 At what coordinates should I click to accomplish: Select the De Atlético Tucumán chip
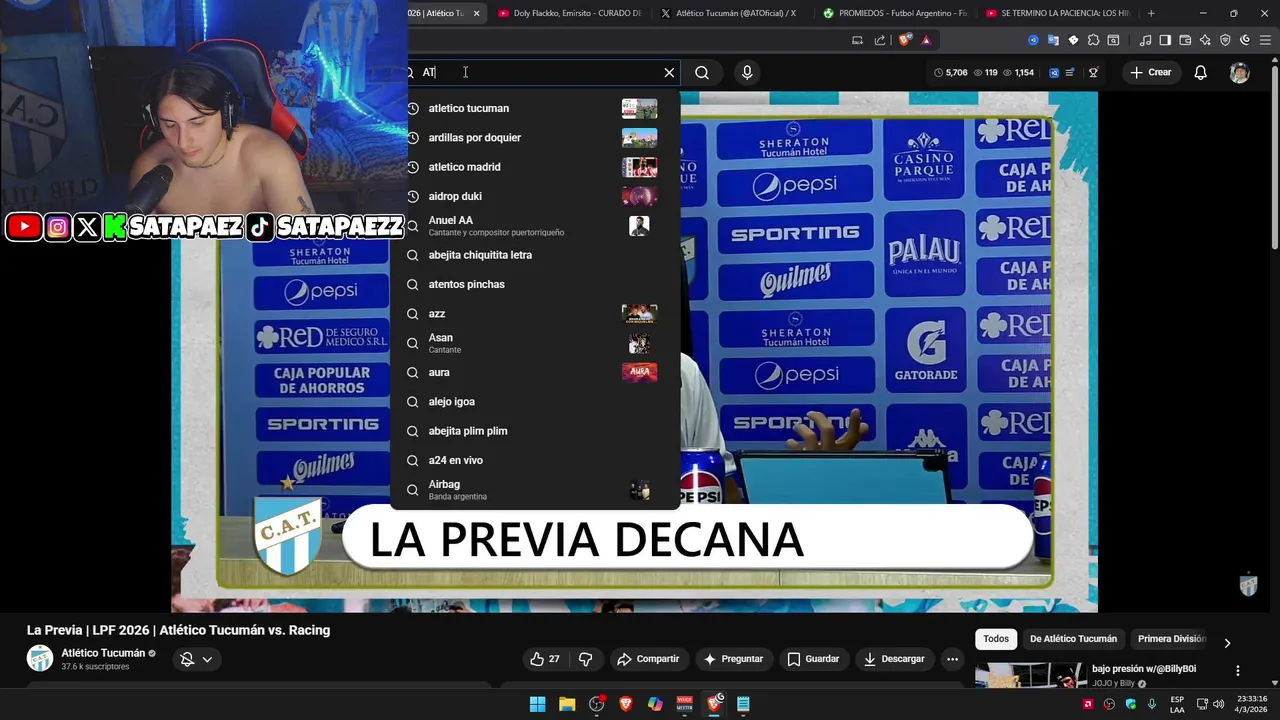1073,639
